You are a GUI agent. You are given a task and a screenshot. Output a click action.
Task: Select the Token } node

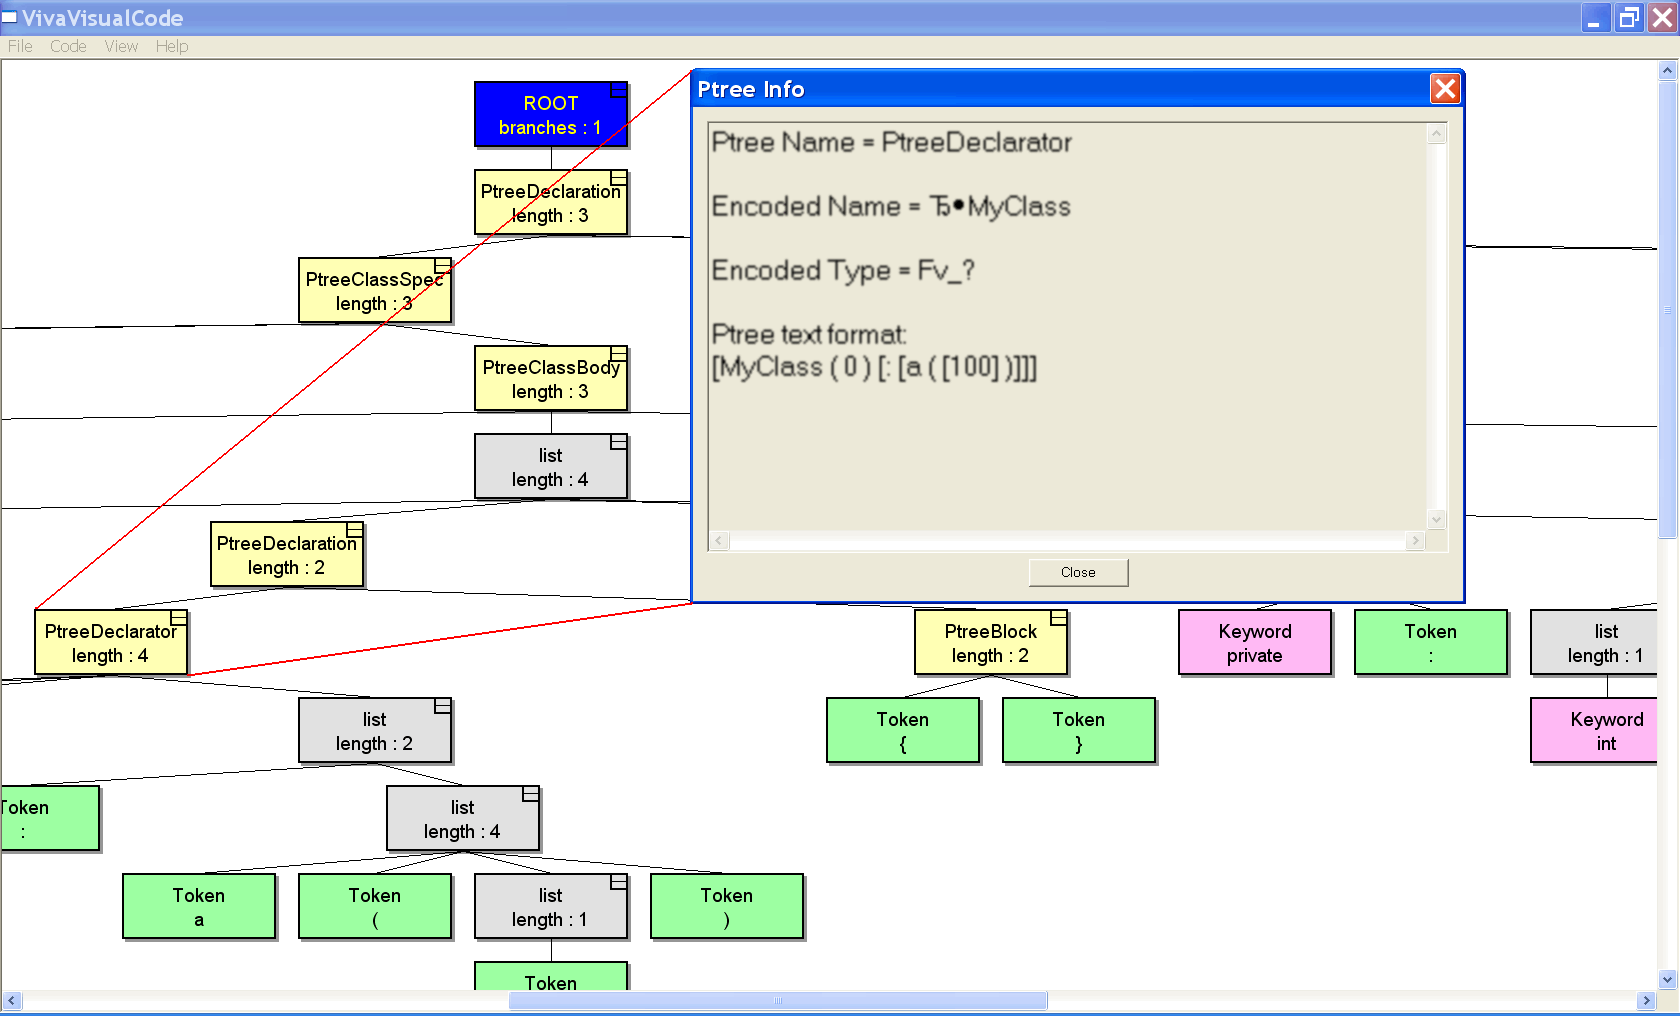(x=1079, y=731)
